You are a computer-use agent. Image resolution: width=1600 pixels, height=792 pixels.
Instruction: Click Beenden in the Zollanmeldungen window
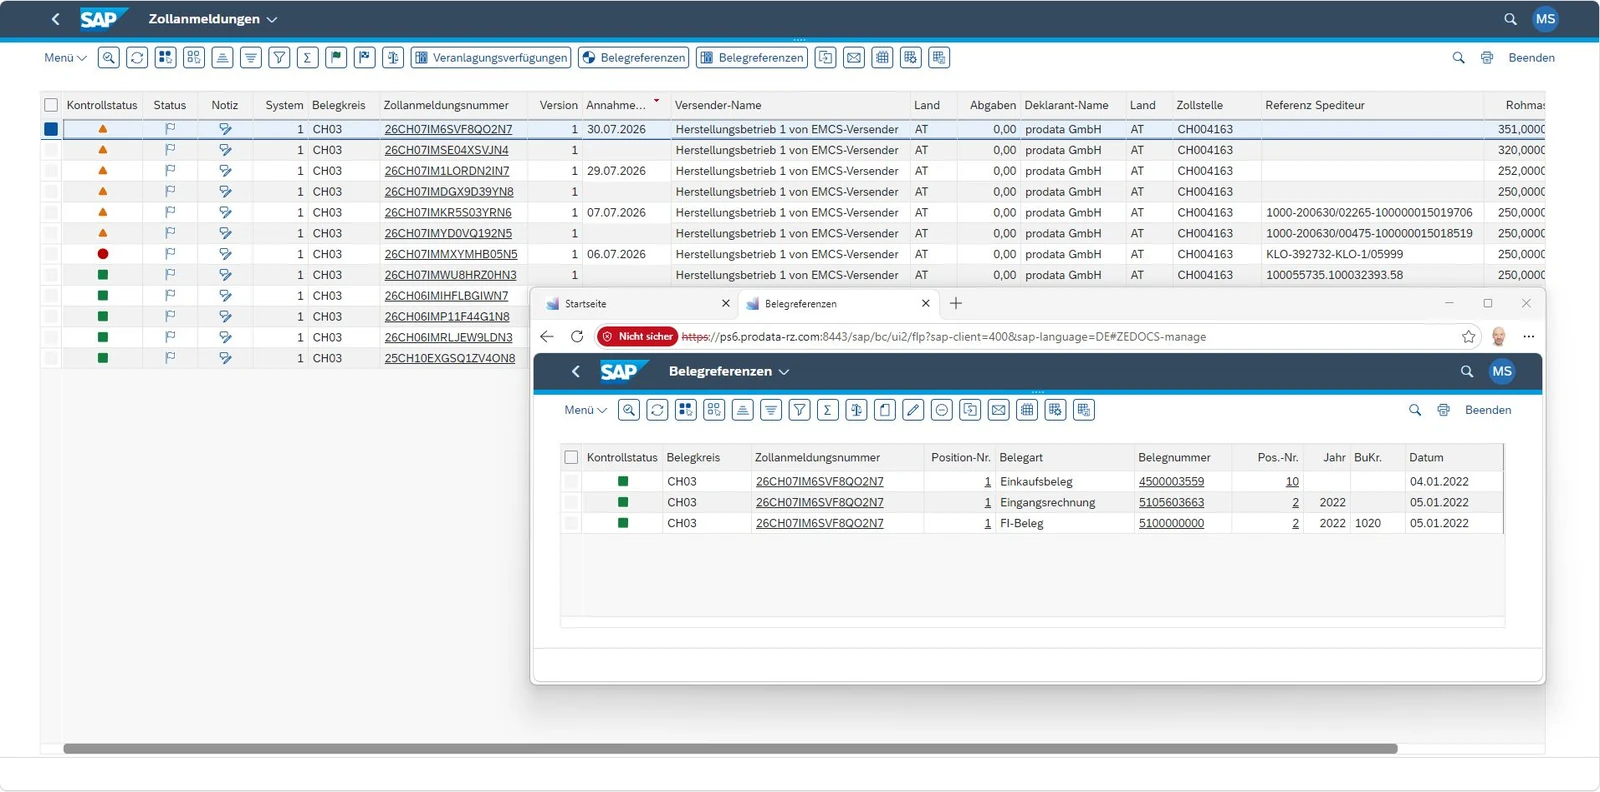1531,58
